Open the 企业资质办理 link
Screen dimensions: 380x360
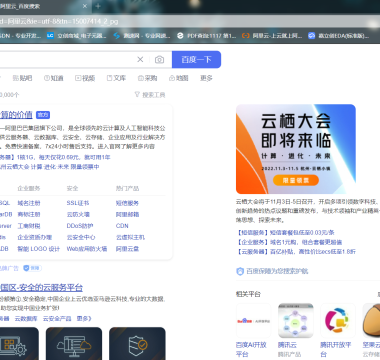35,237
